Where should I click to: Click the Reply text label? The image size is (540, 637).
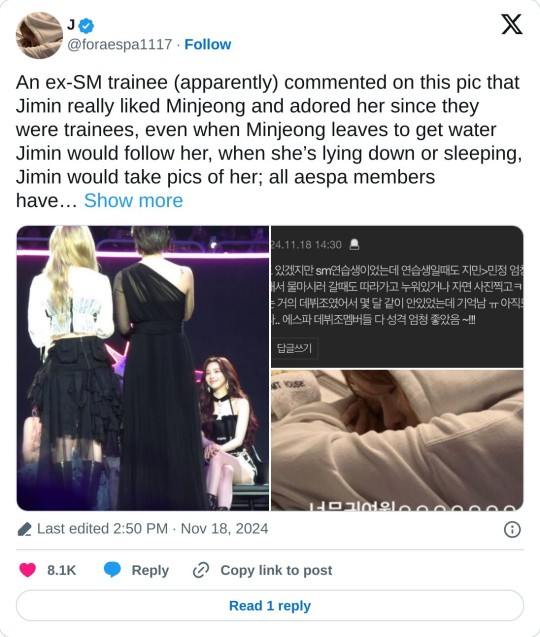point(150,570)
